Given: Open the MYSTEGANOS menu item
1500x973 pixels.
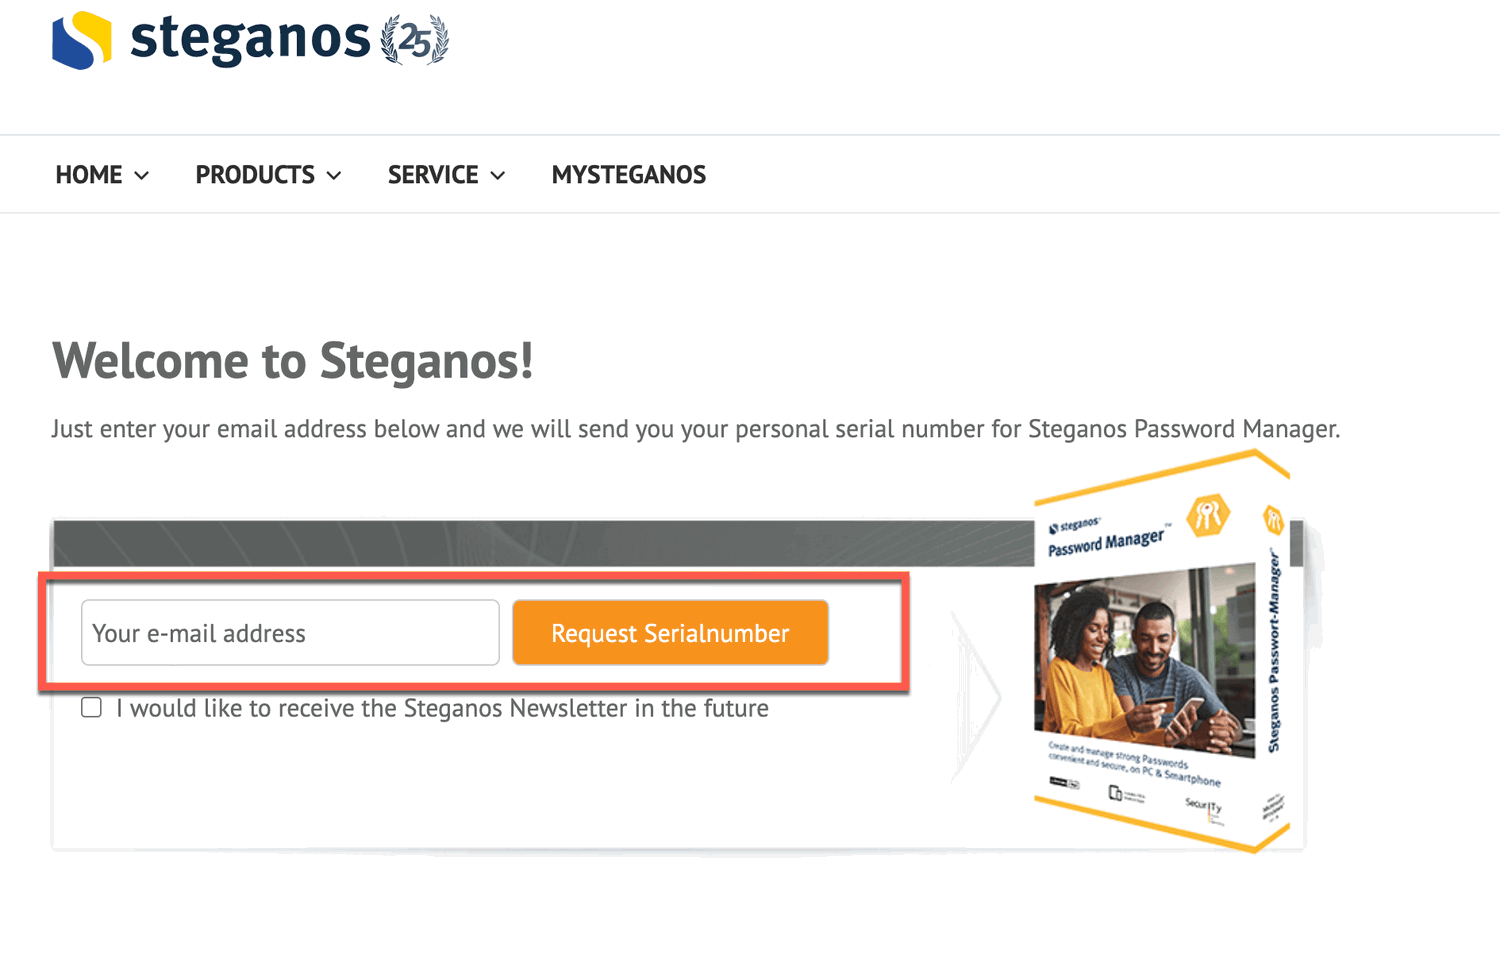Looking at the screenshot, I should (628, 174).
